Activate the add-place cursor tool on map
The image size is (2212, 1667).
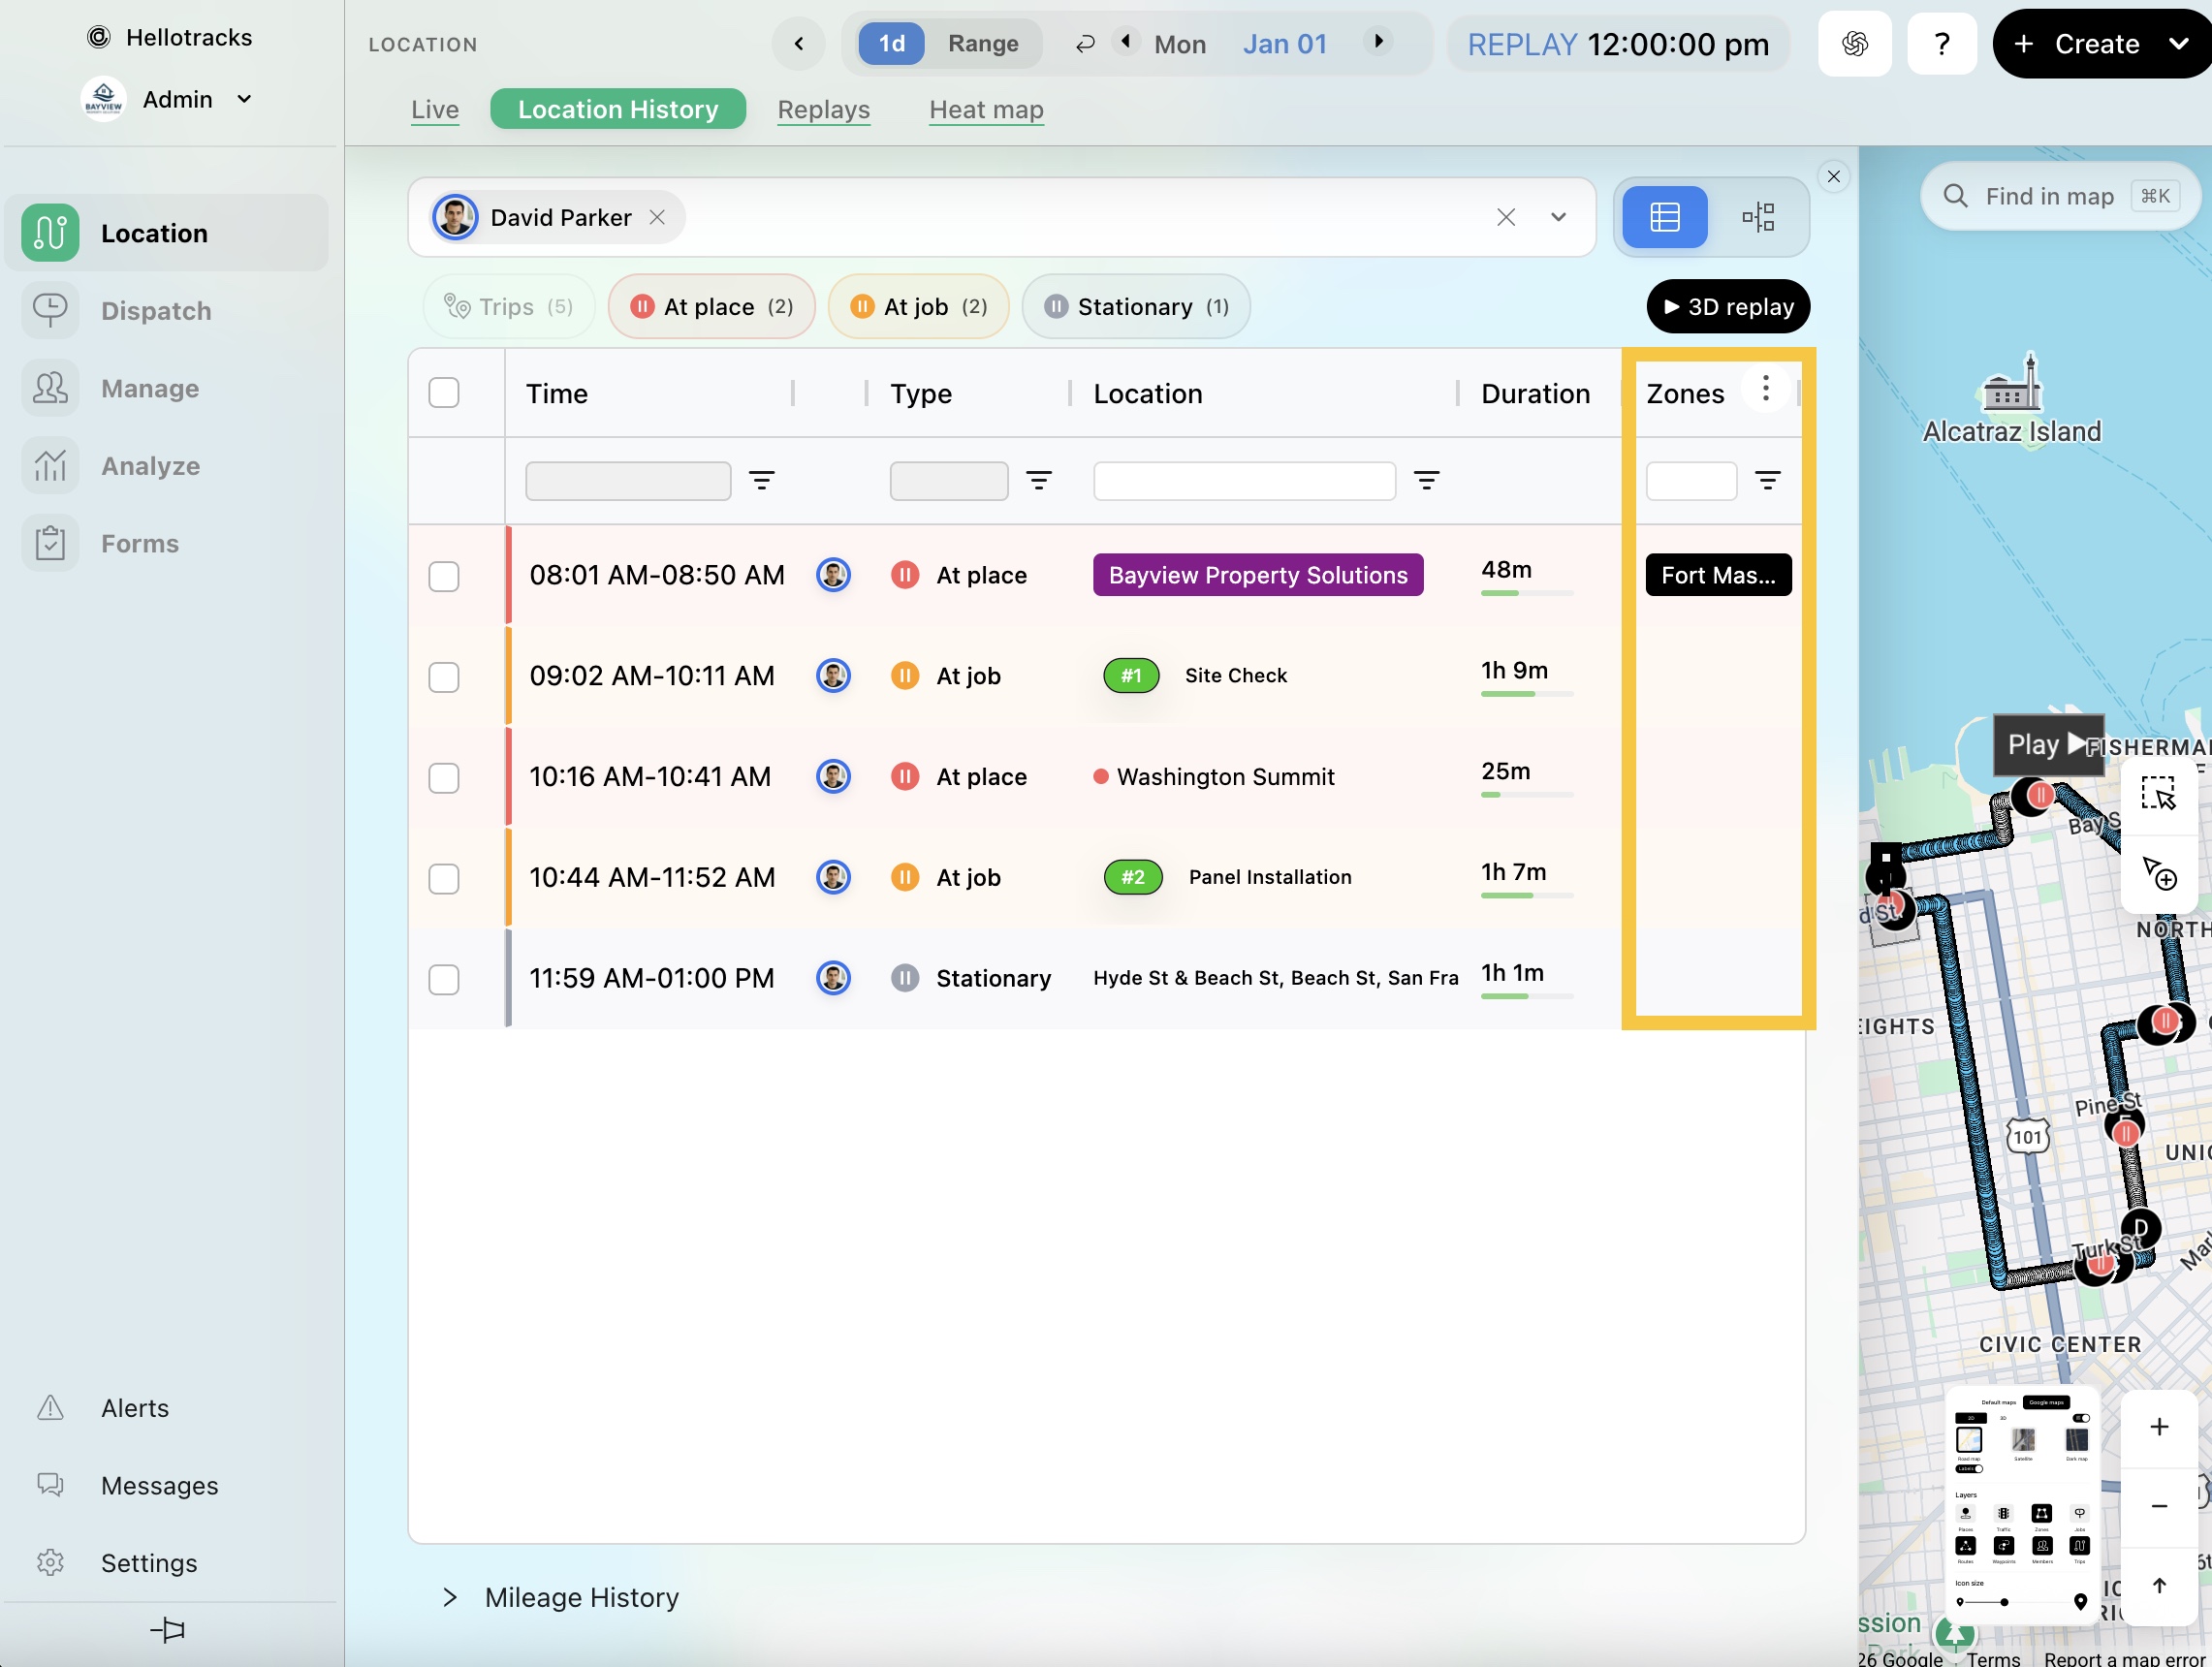(2158, 874)
